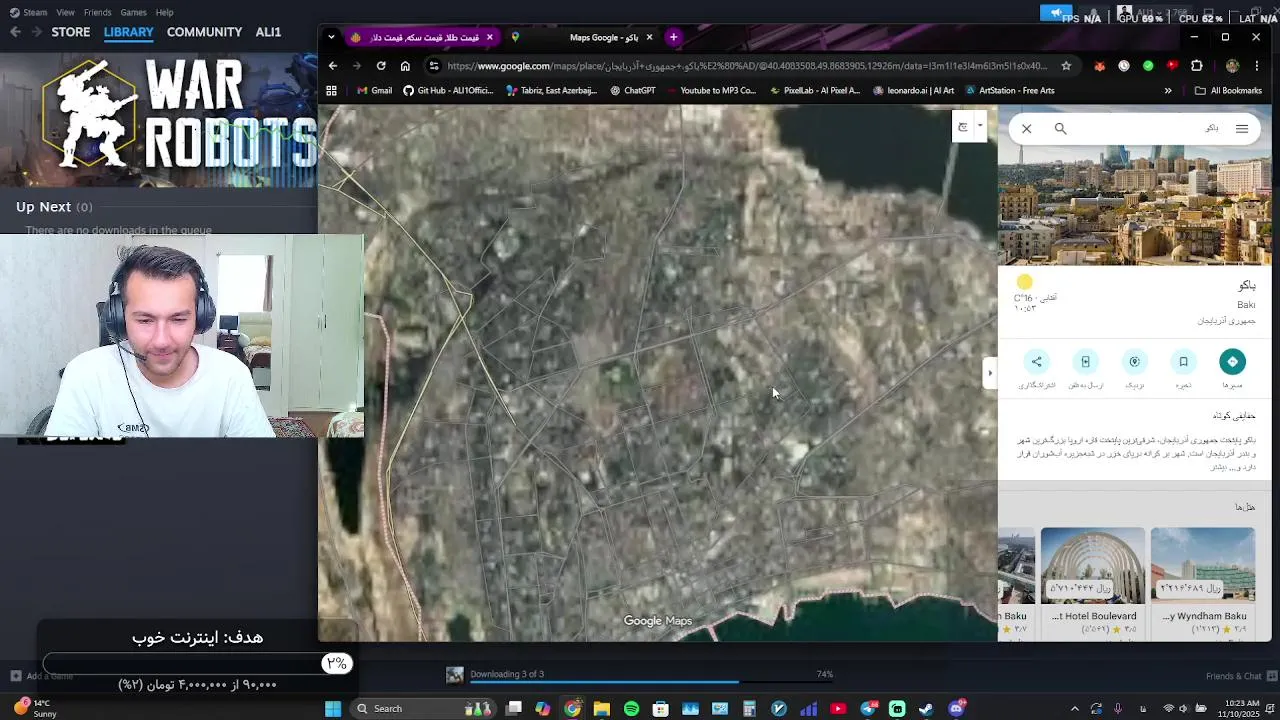View site information icon in address bar
Image resolution: width=1280 pixels, height=720 pixels.
click(433, 66)
